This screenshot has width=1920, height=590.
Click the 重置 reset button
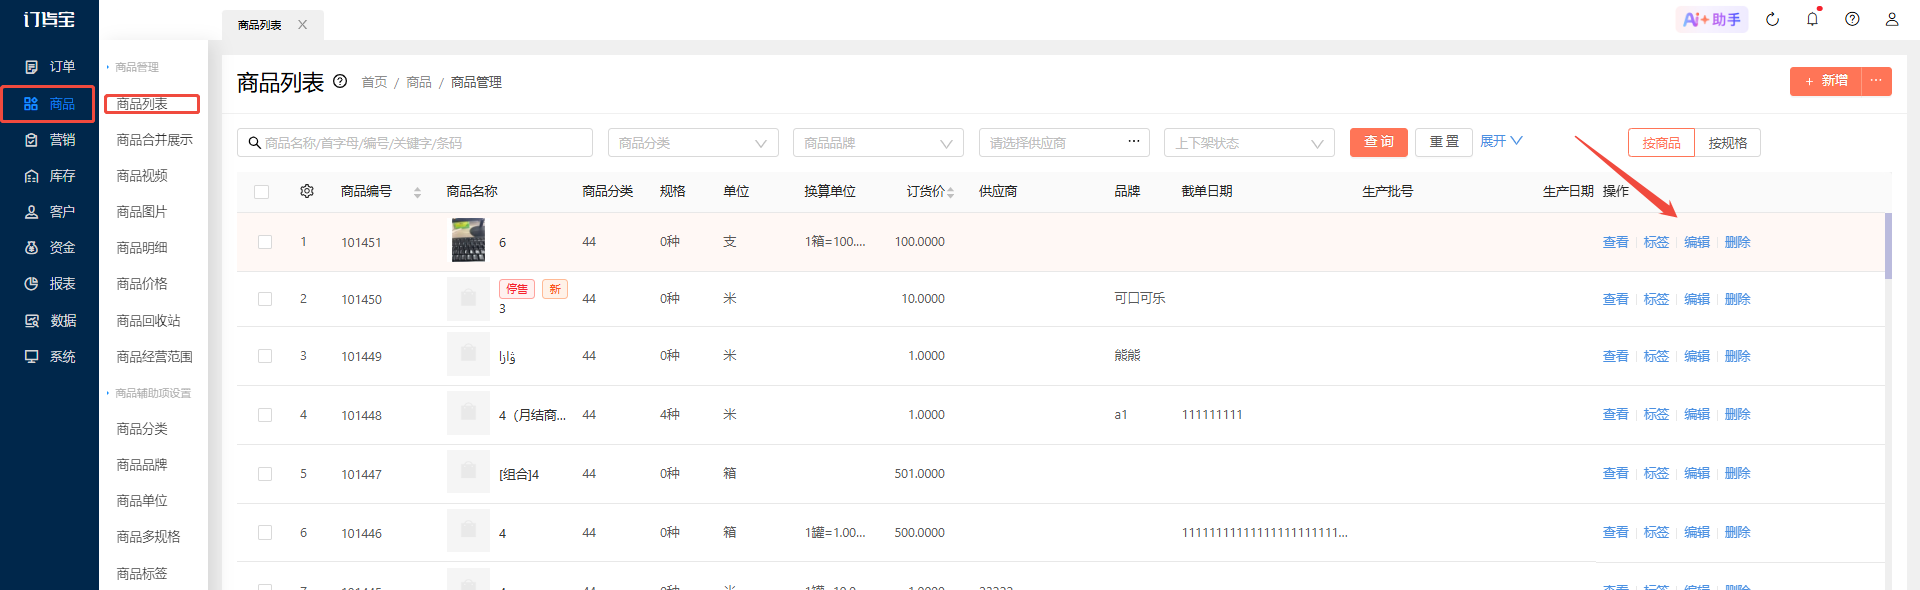1444,142
